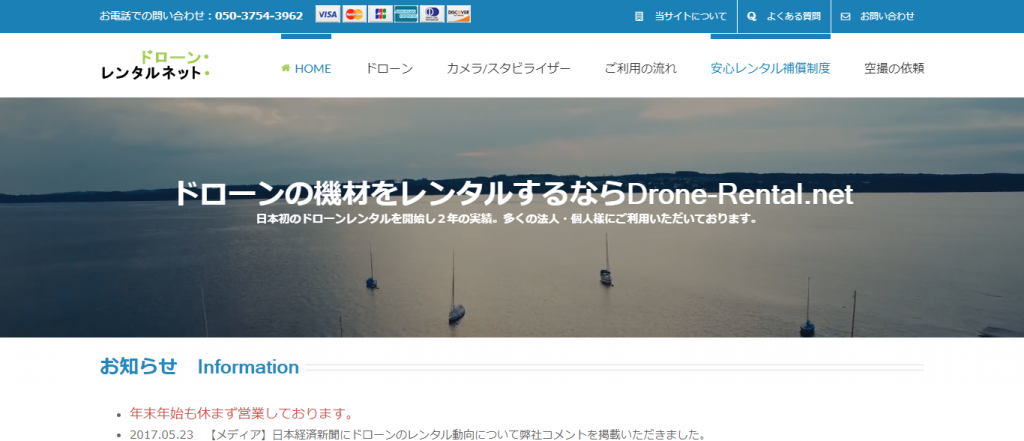This screenshot has height=441, width=1024.
Task: Click the MasterCard logo icon
Action: pos(353,14)
